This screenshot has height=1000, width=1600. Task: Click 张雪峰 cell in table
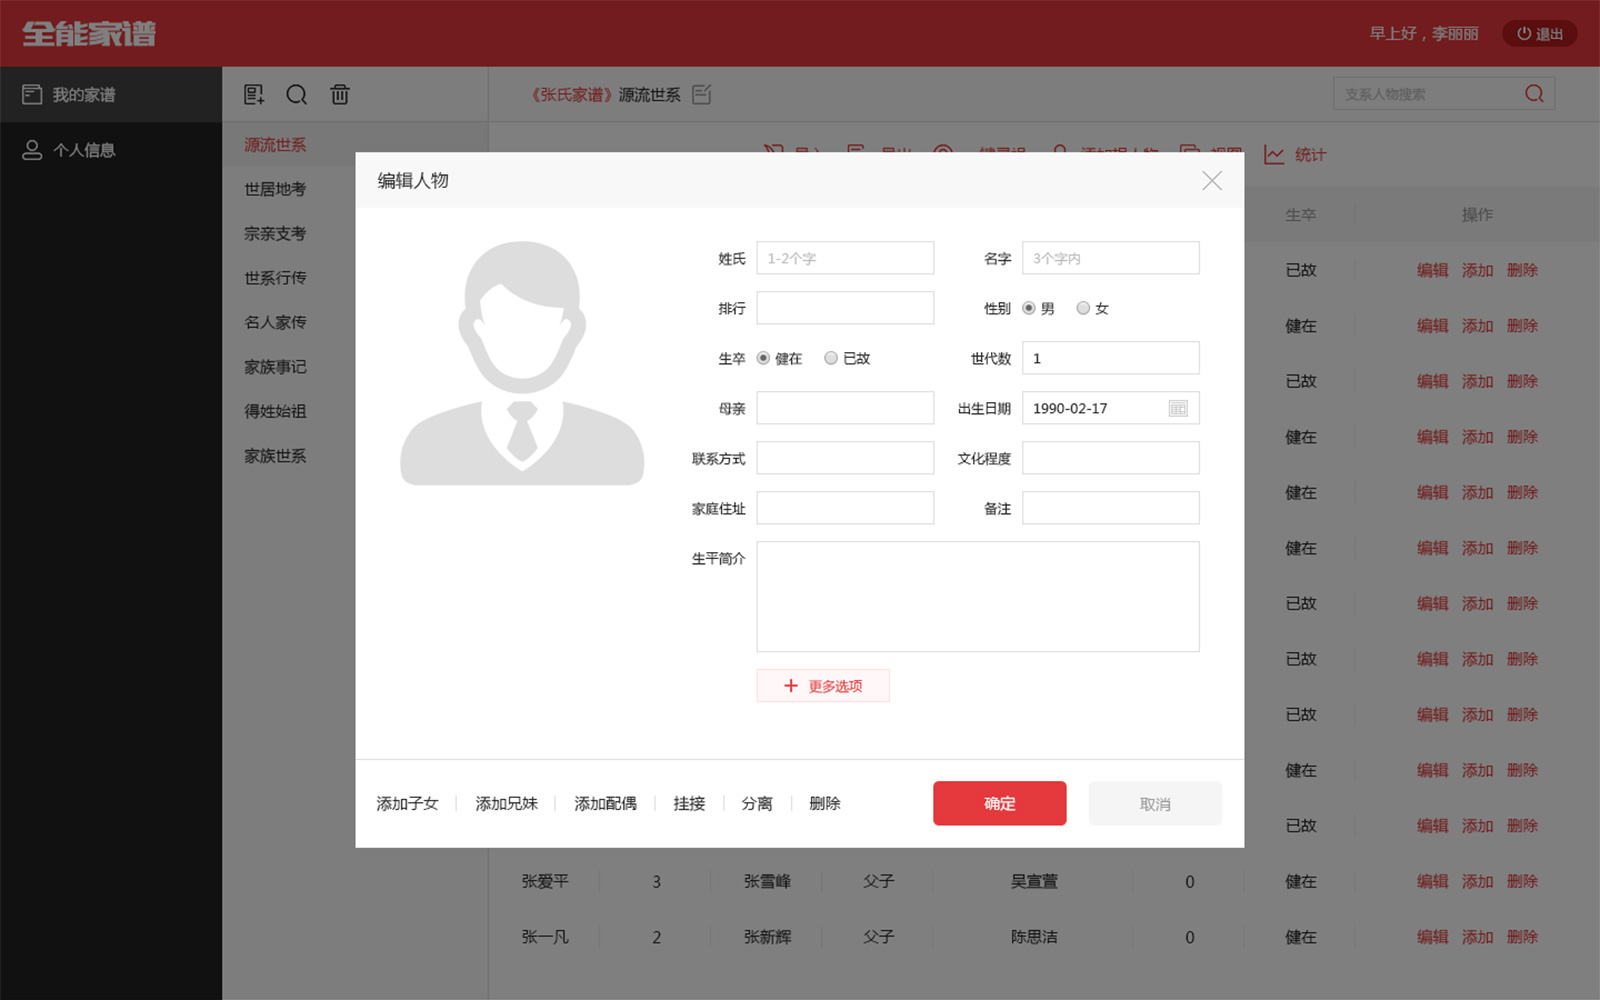pyautogui.click(x=767, y=881)
